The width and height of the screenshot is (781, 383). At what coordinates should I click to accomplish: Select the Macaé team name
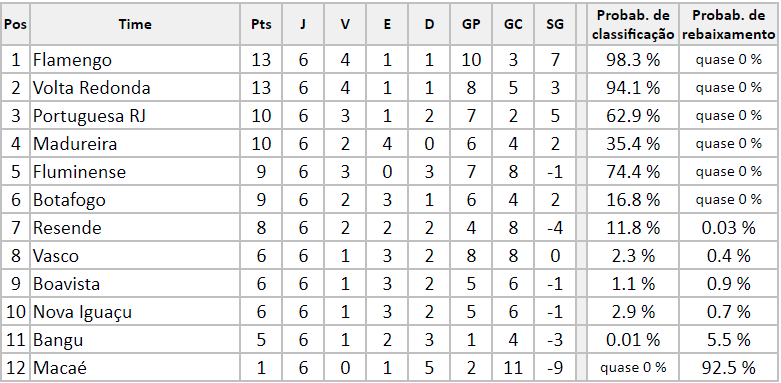click(60, 368)
